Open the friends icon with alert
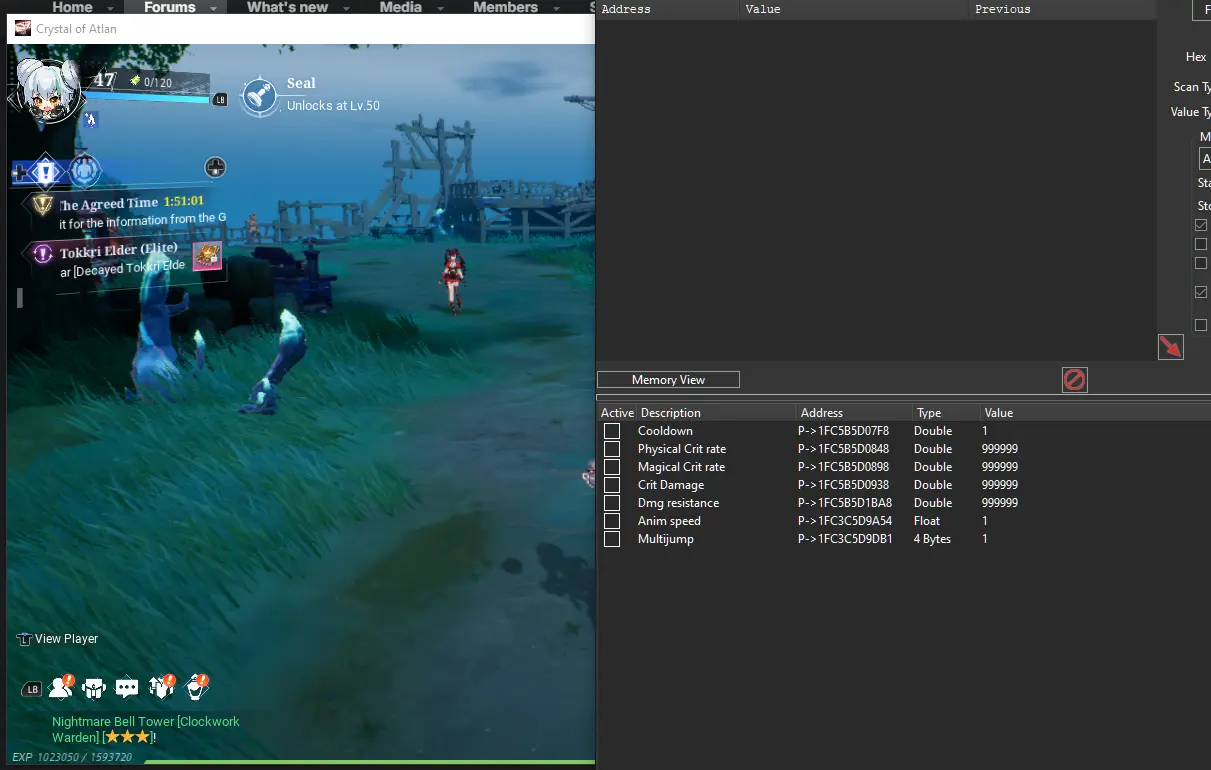This screenshot has width=1211, height=770. click(61, 687)
